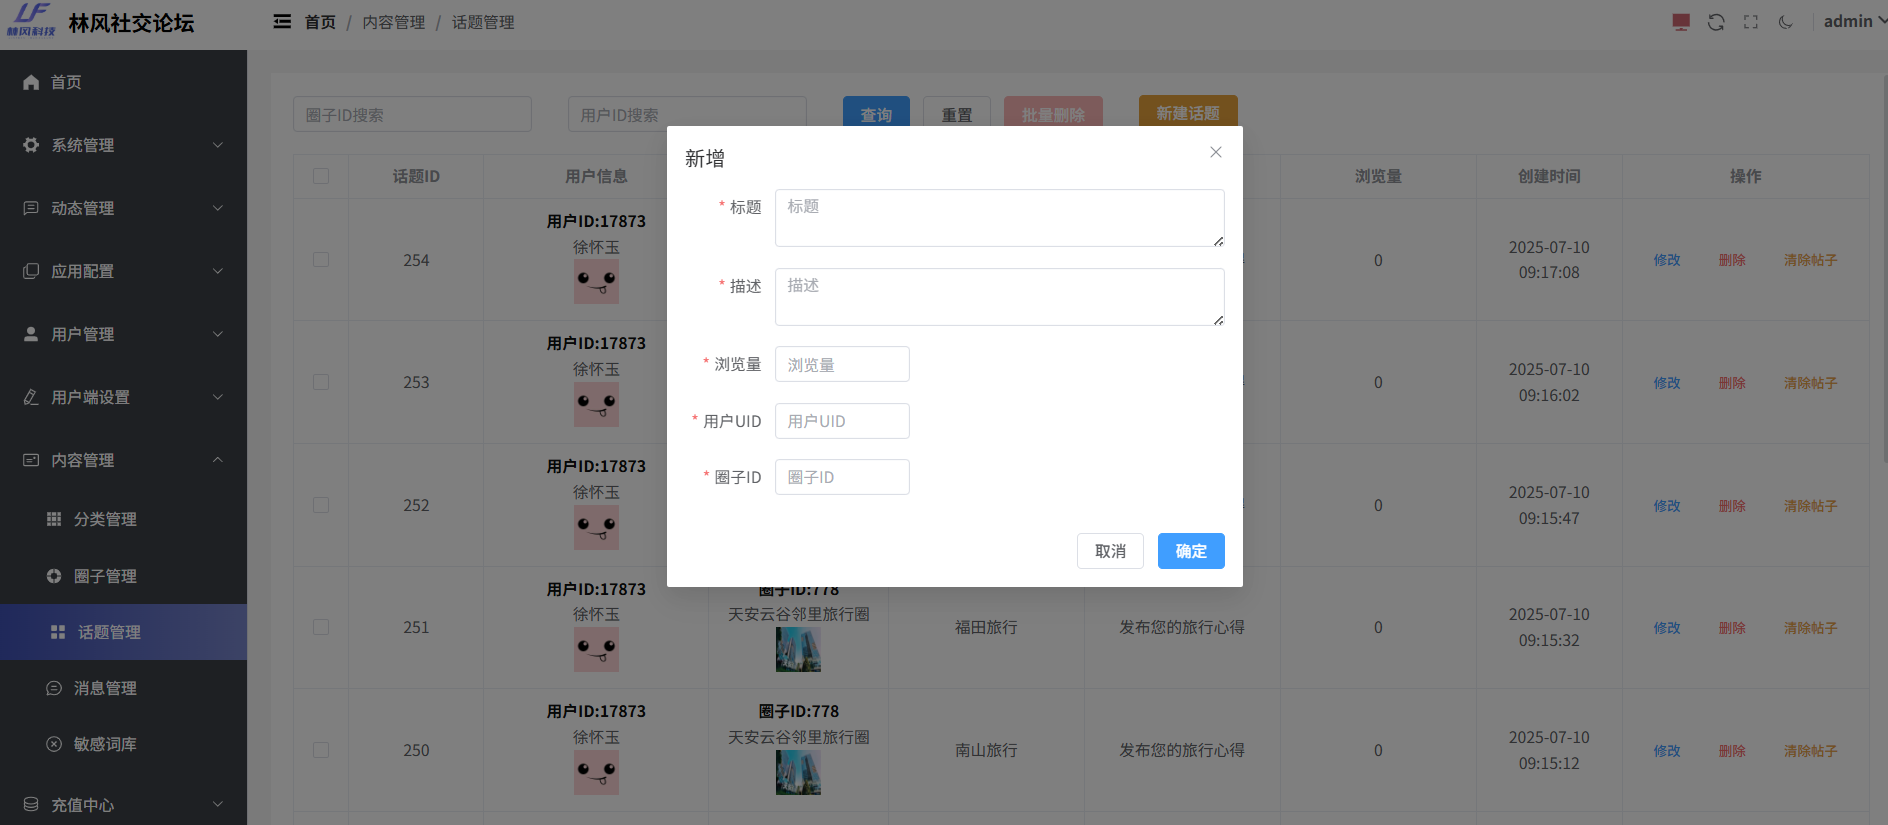Screen dimensions: 1888x825
Task: Focus the 用户ID搜索 filter box
Action: pyautogui.click(x=687, y=114)
